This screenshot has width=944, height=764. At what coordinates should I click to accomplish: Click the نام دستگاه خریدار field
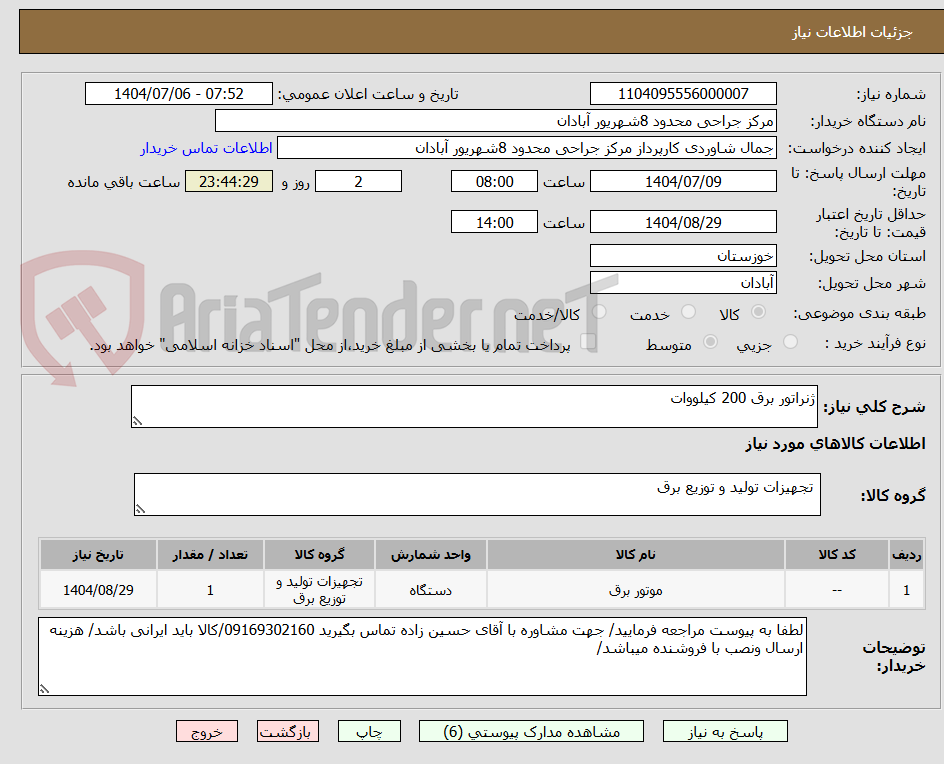(495, 121)
